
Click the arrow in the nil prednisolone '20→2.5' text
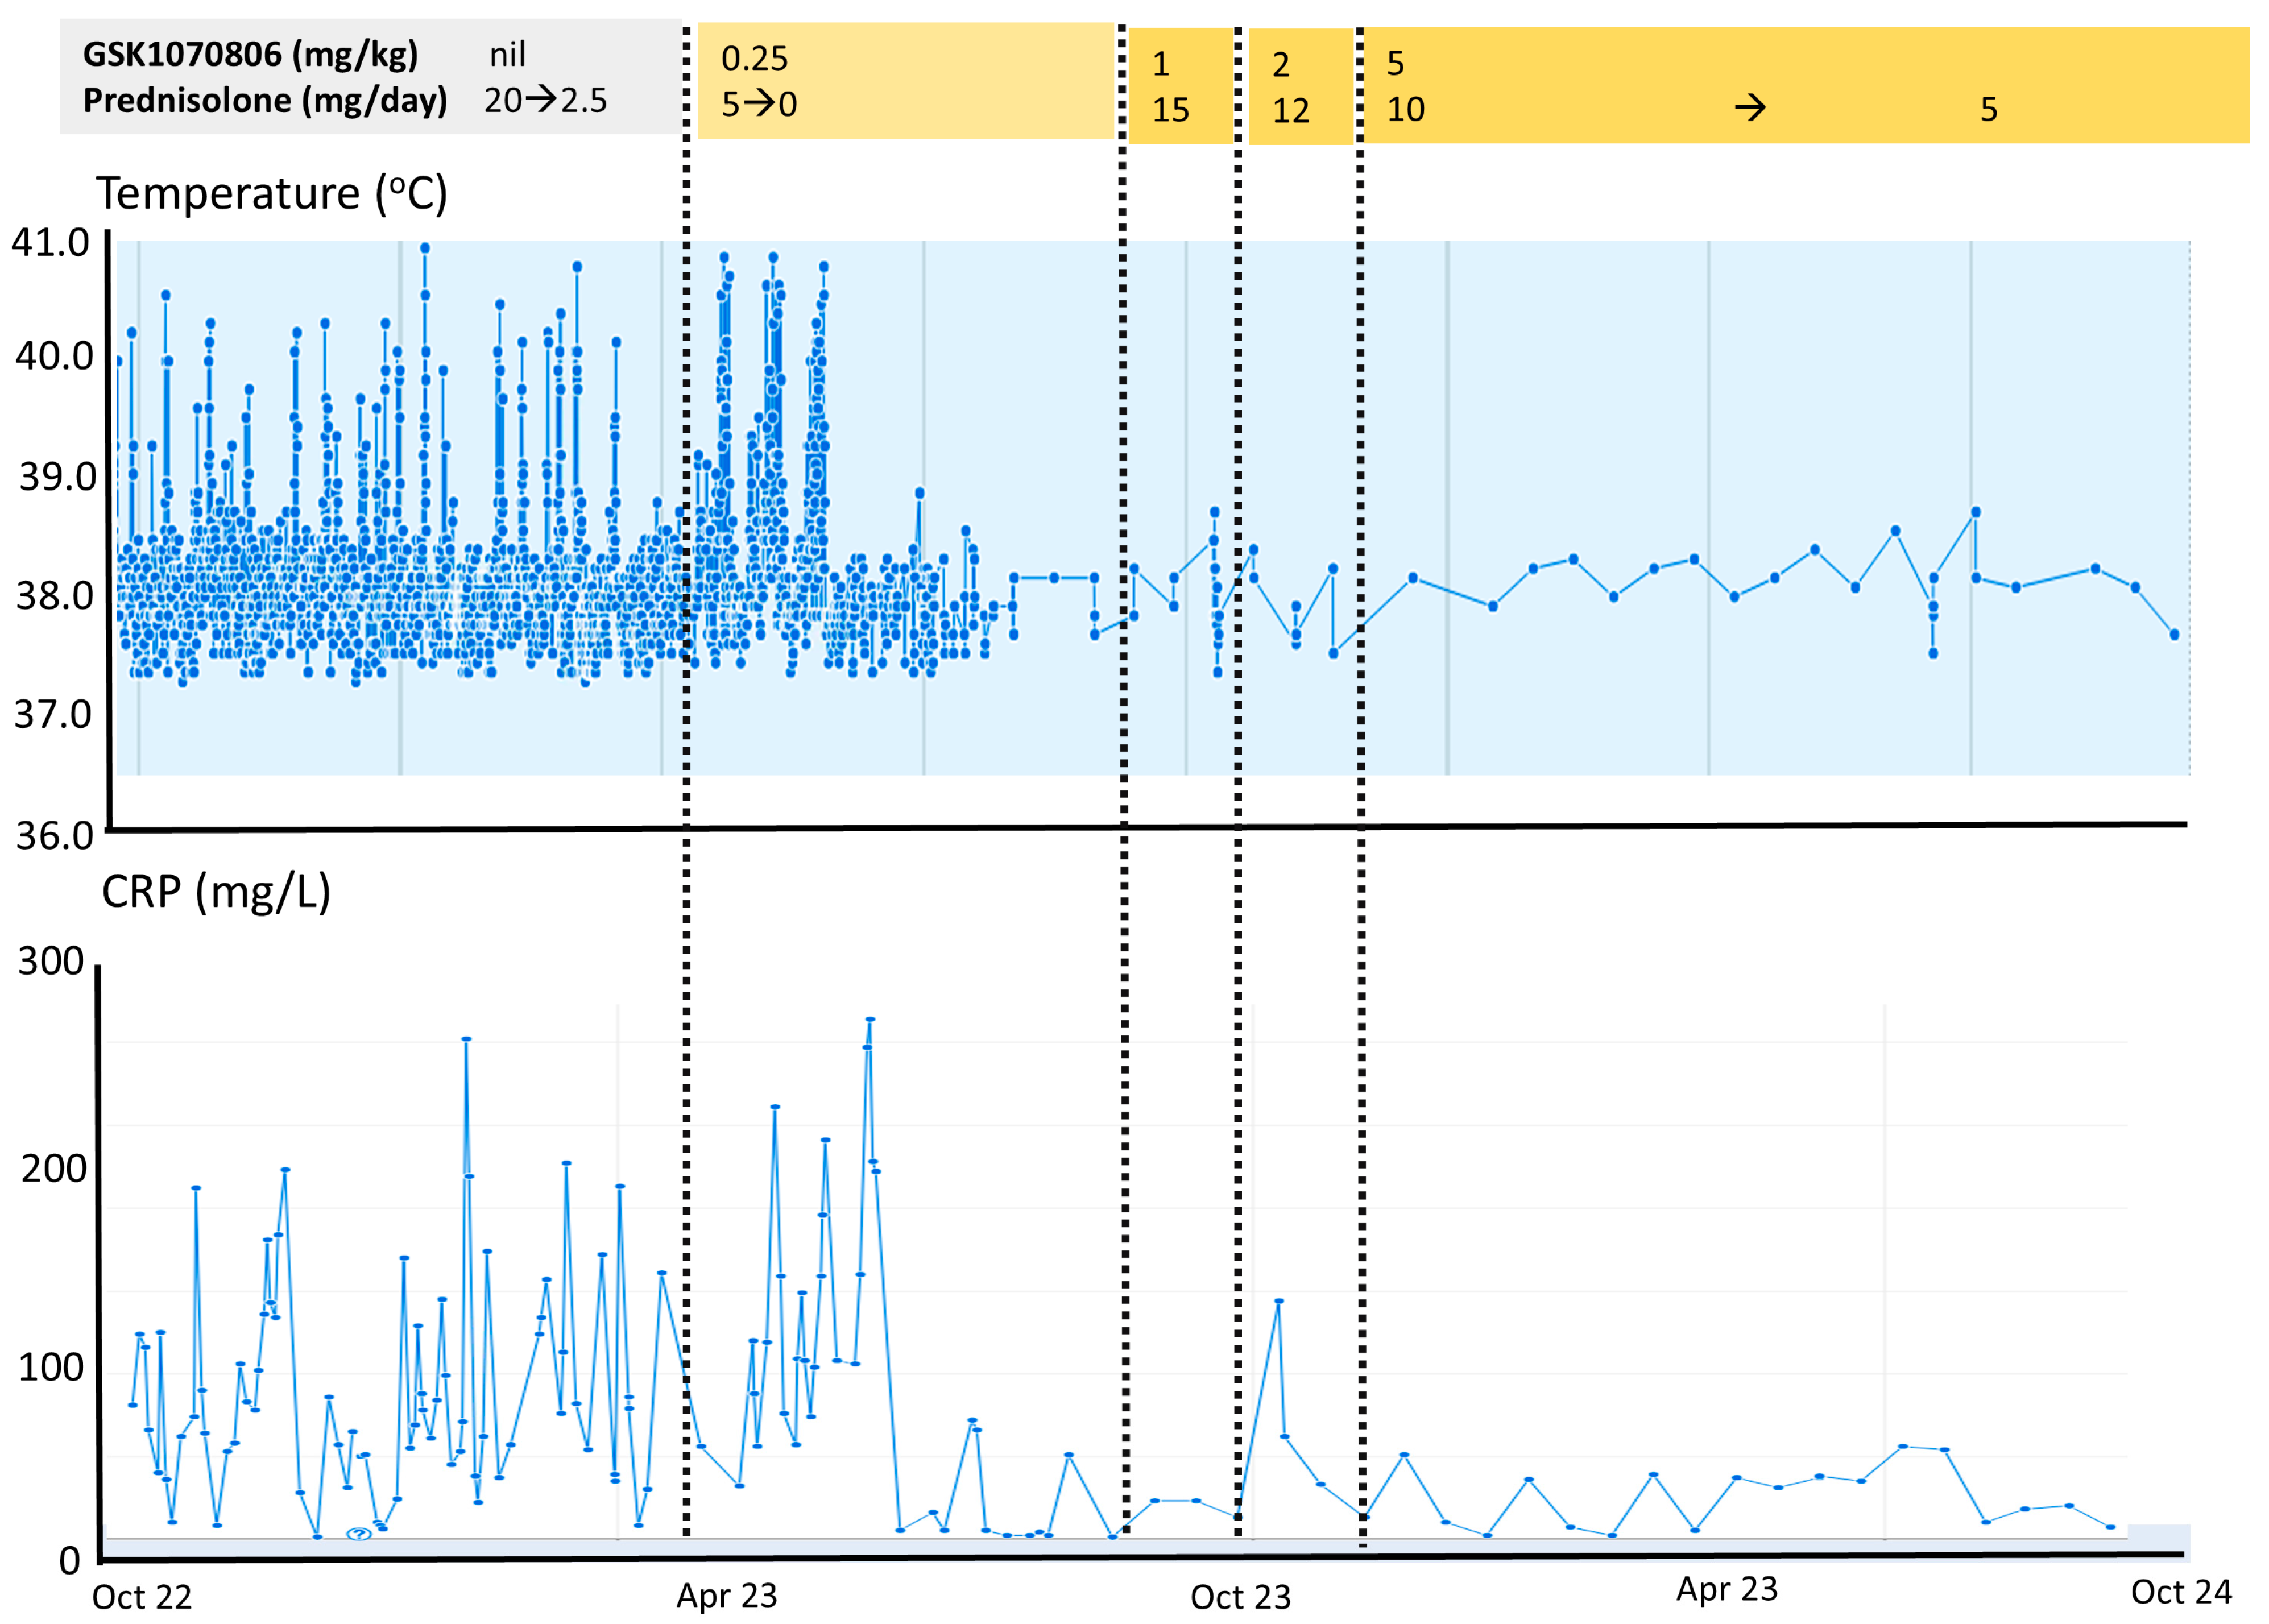541,99
